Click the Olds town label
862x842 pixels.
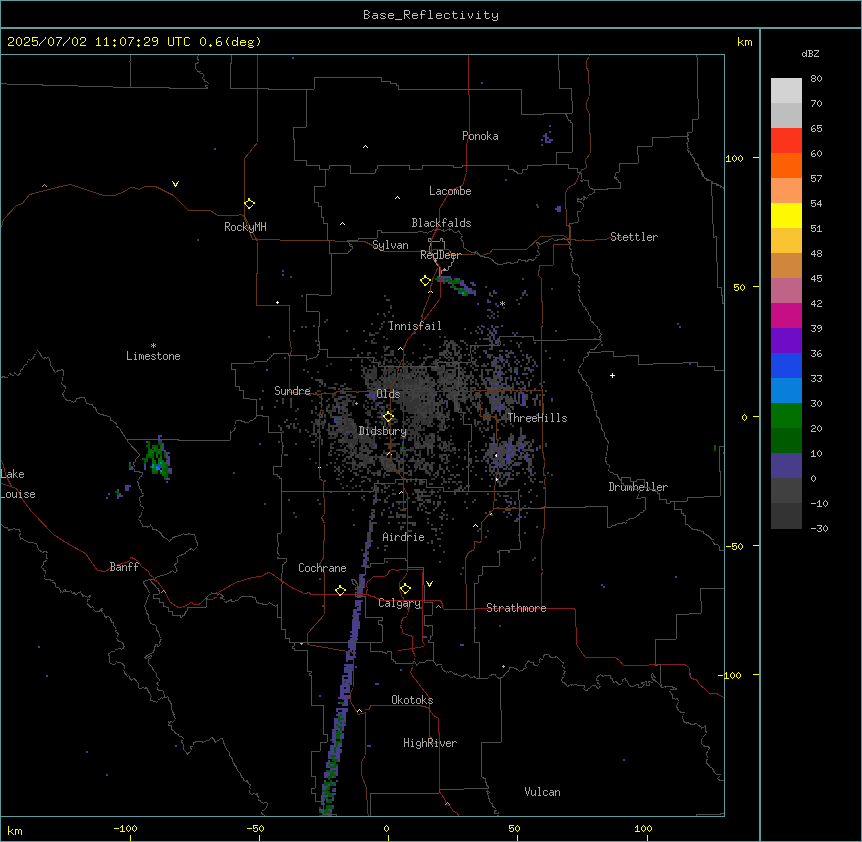click(388, 394)
